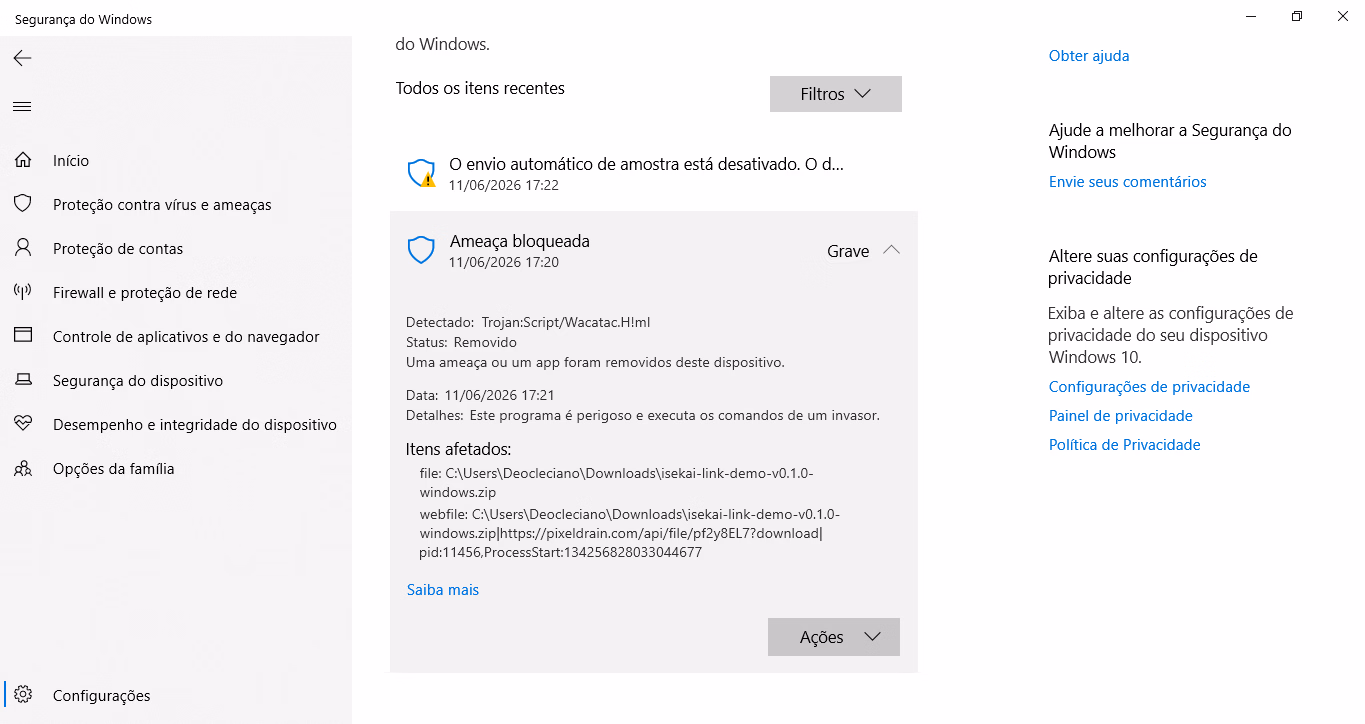The width and height of the screenshot is (1365, 724).
Task: Open the Ações dropdown
Action: pyautogui.click(x=834, y=637)
